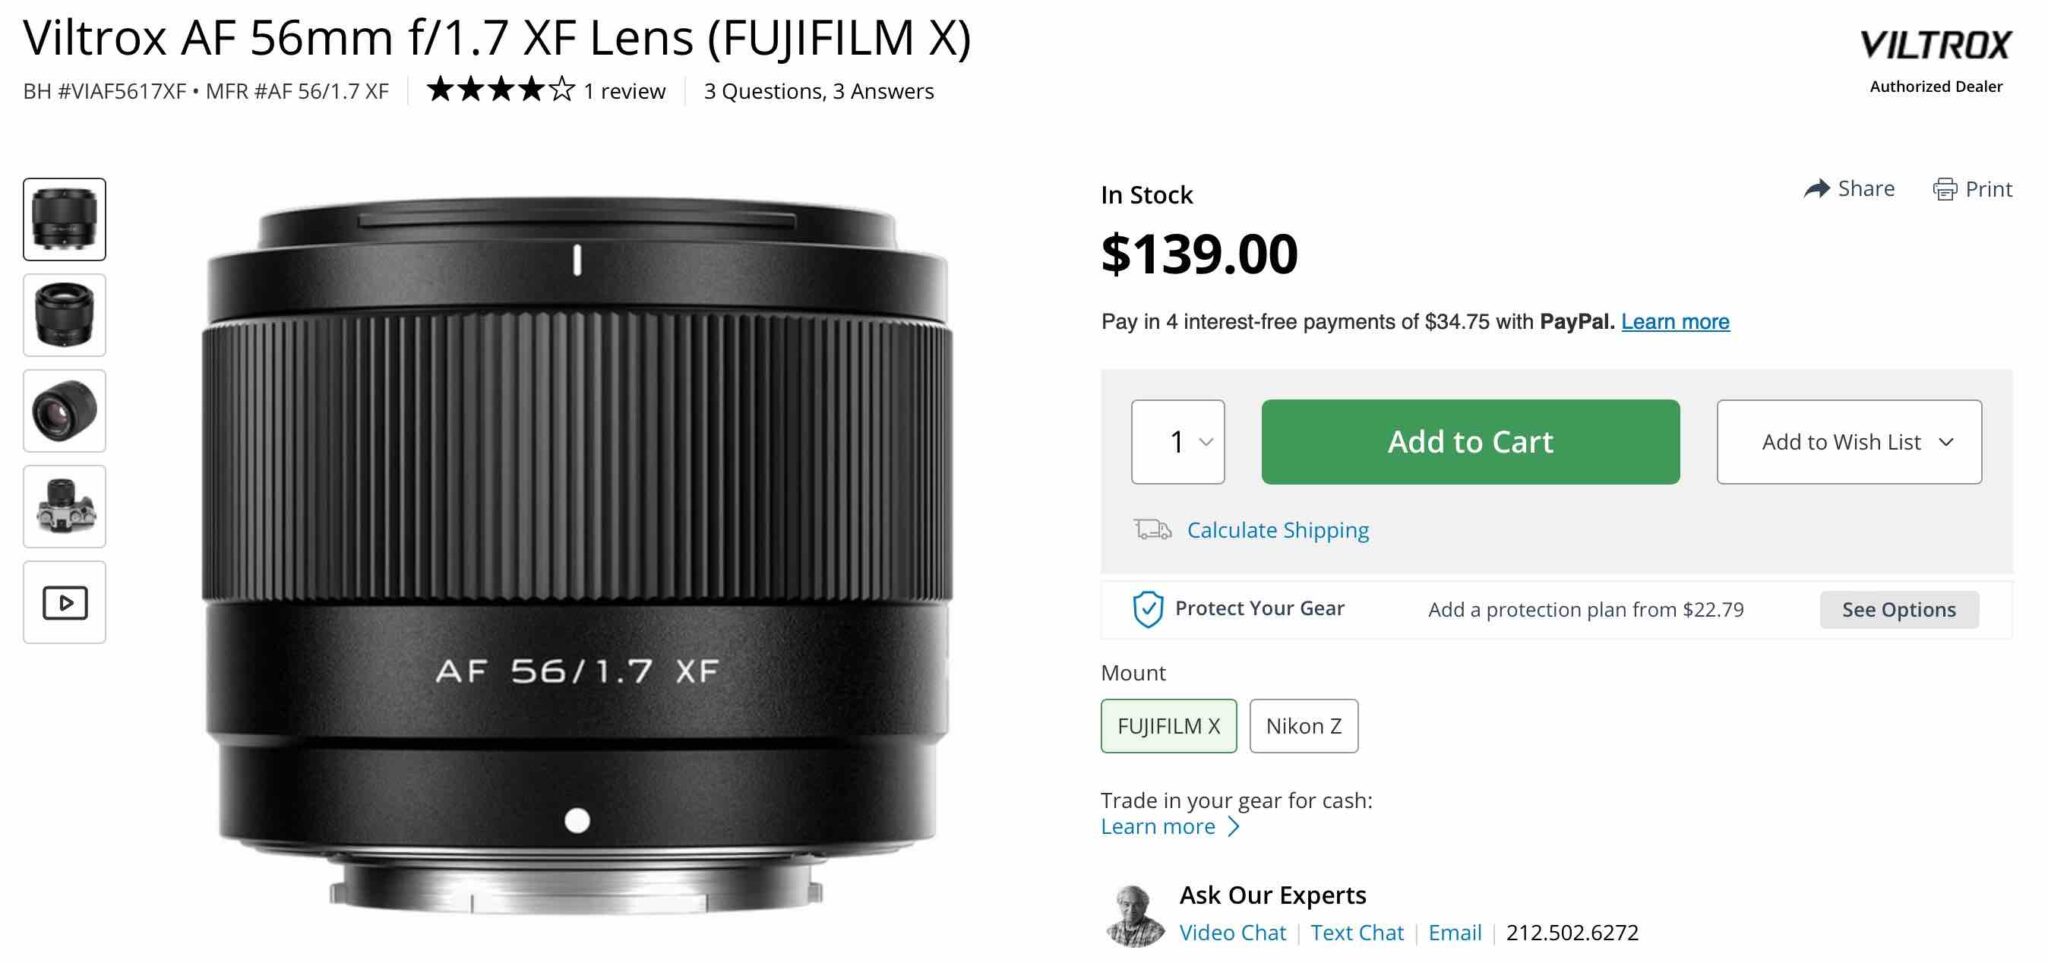Click the VILTROX brand logo
This screenshot has height=963, width=2048.
(x=1935, y=44)
